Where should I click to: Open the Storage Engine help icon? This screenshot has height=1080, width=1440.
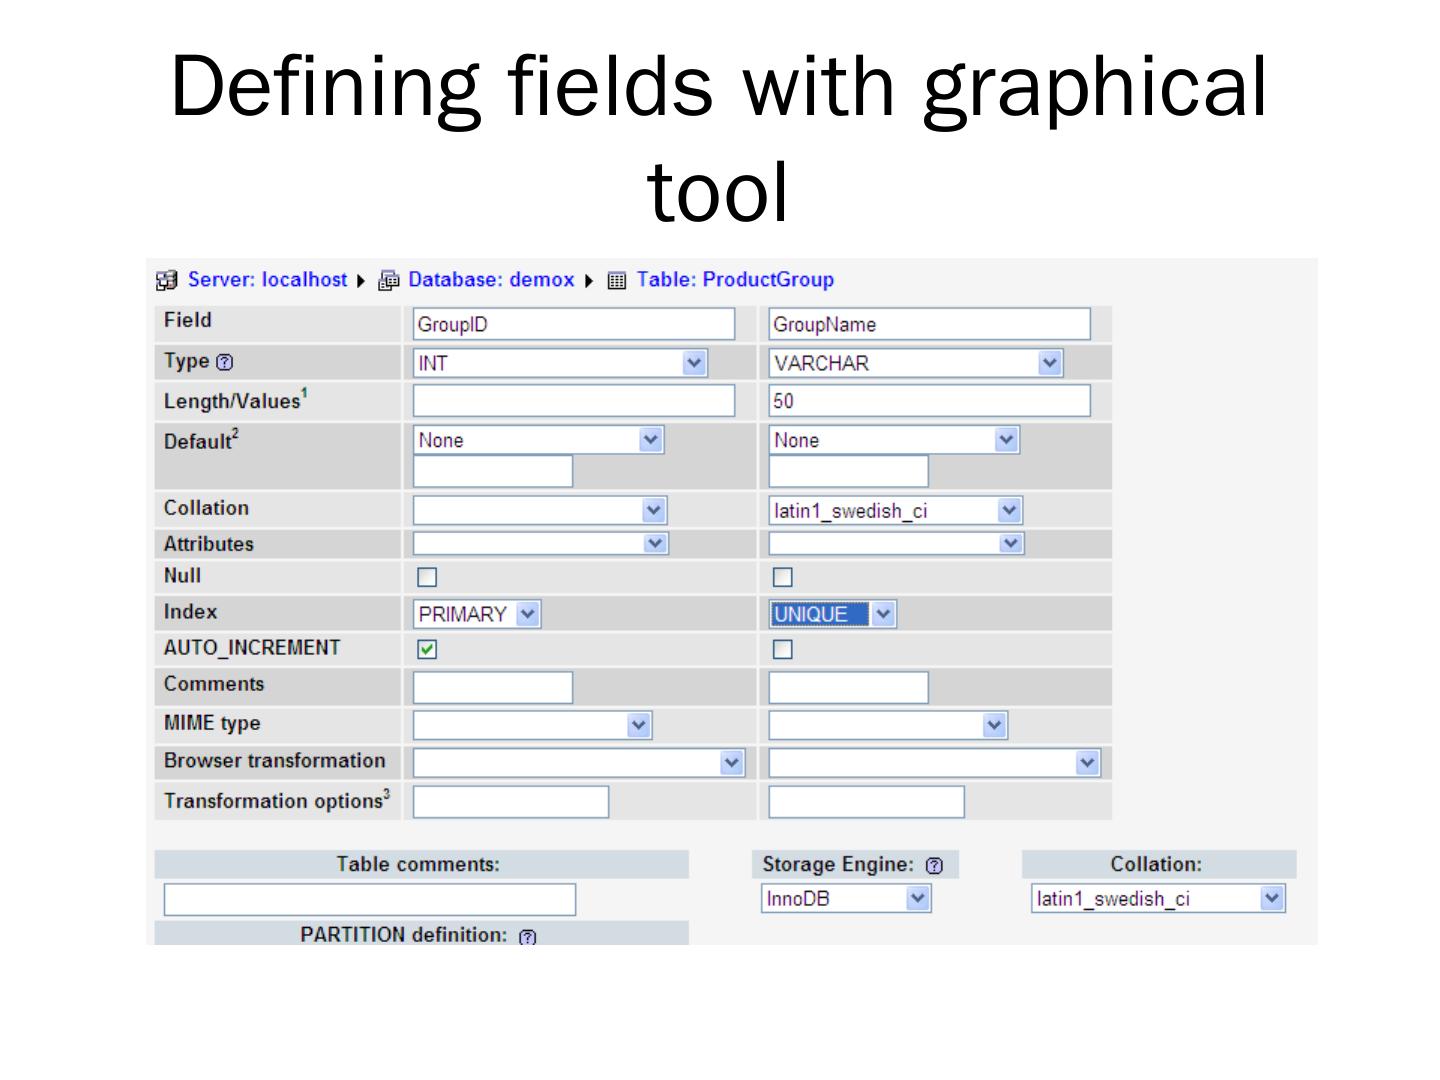click(x=934, y=866)
